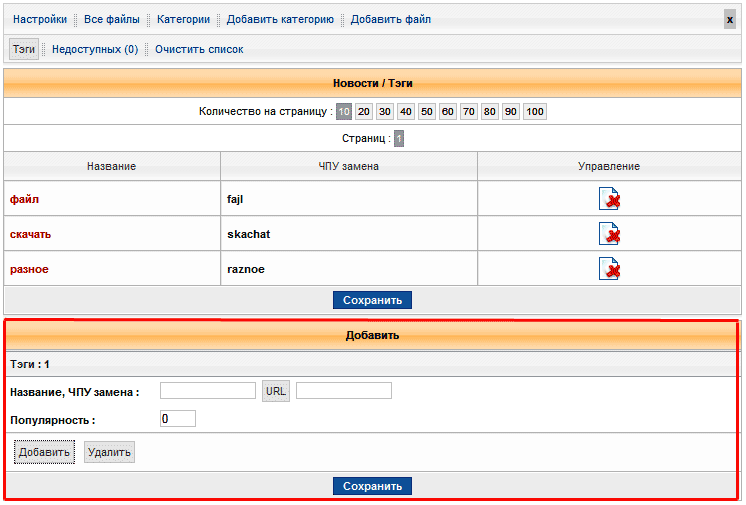Open Добавить категорию page
This screenshot has width=746, height=505.
click(280, 19)
